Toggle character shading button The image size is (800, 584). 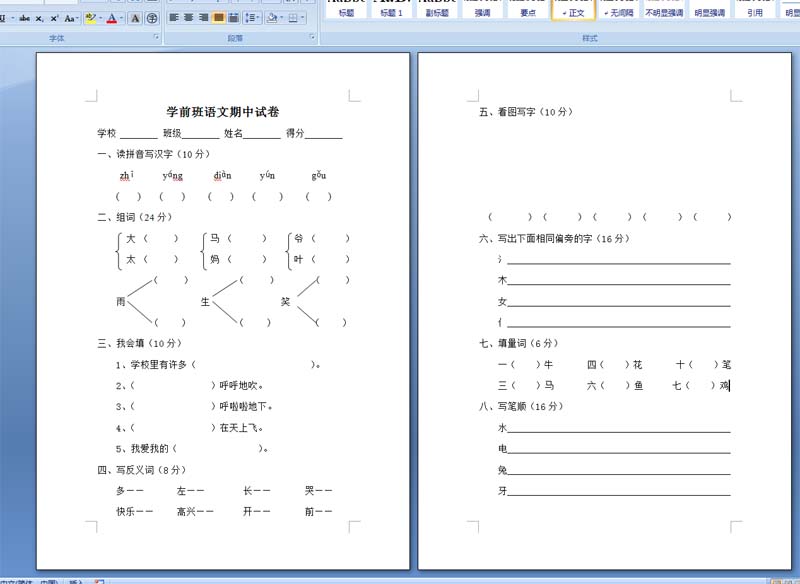[x=135, y=18]
